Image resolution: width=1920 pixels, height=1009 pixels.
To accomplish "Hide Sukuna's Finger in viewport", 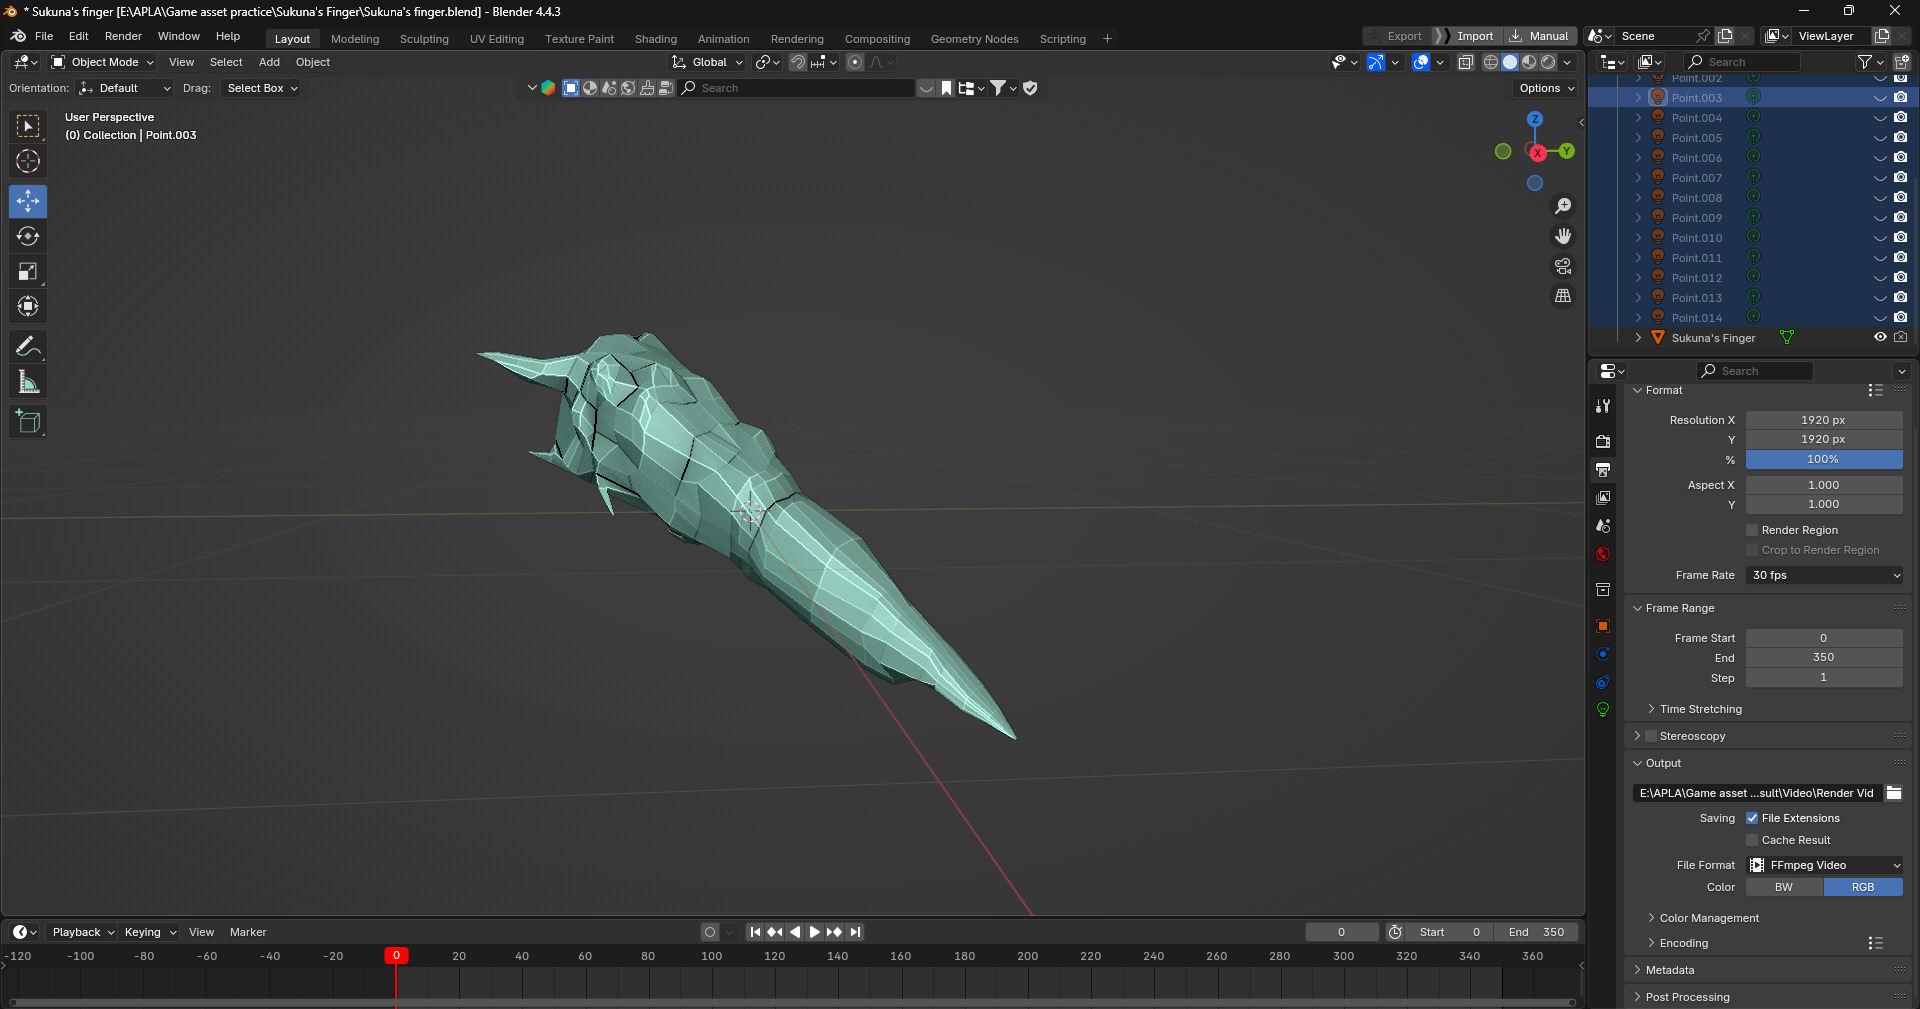I will 1880,338.
